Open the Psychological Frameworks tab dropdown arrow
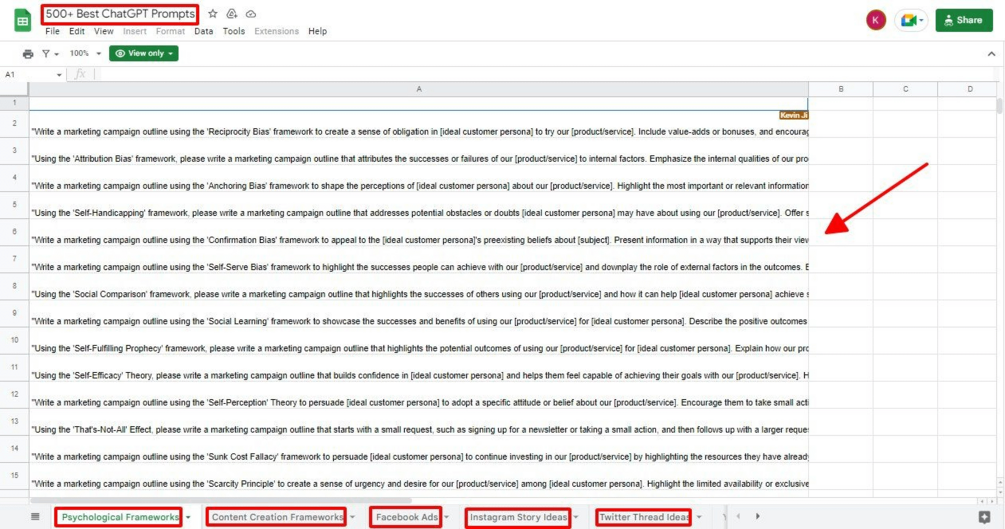Screen dimensions: 1005x529 pyautogui.click(x=188, y=518)
